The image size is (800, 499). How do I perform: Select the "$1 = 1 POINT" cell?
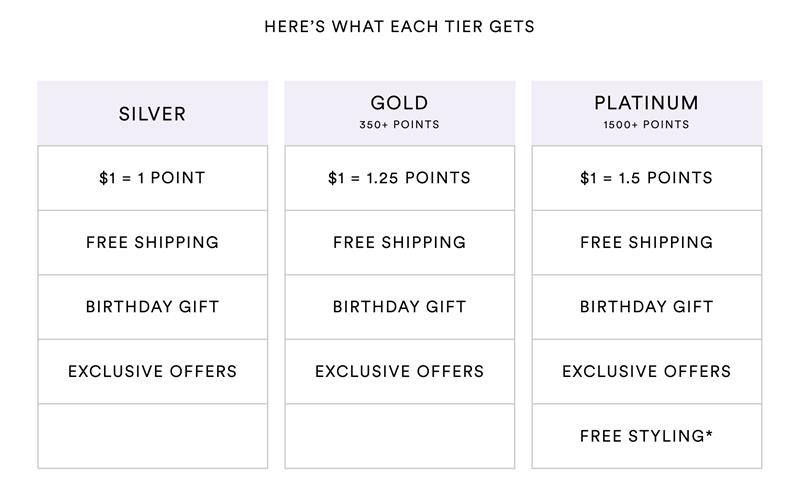(x=152, y=178)
